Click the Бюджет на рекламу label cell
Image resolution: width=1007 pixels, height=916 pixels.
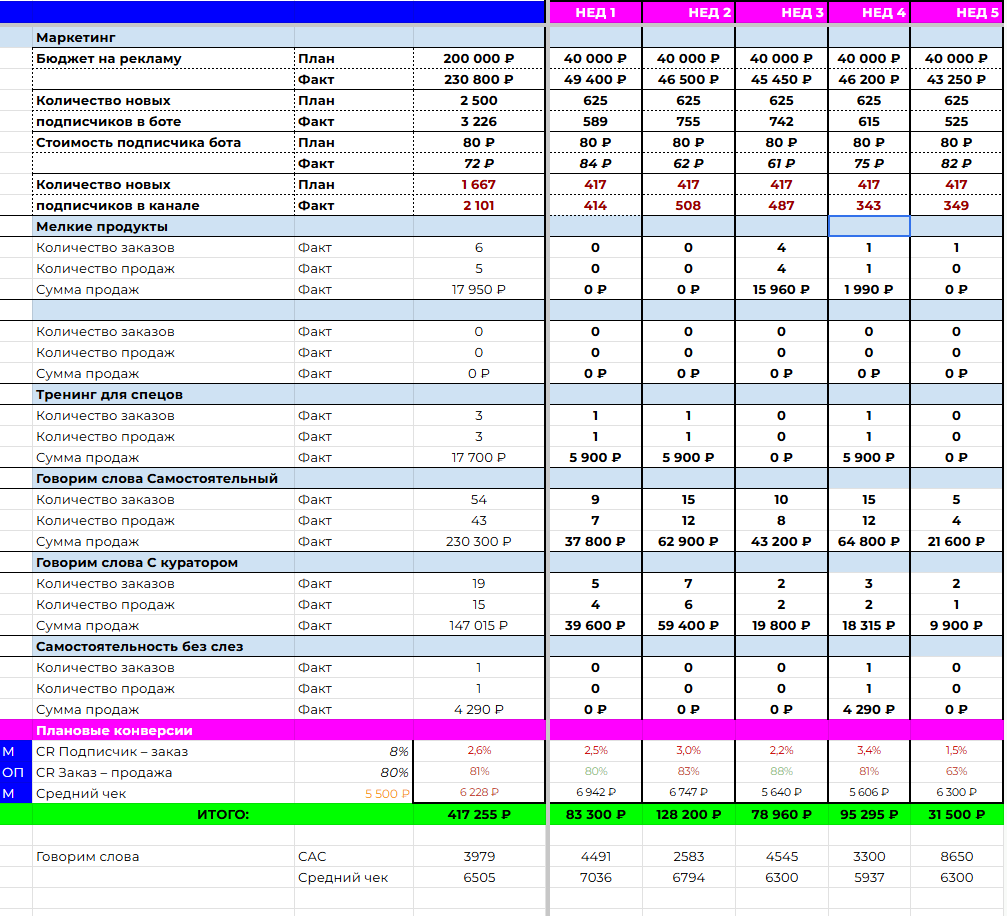[x=163, y=58]
